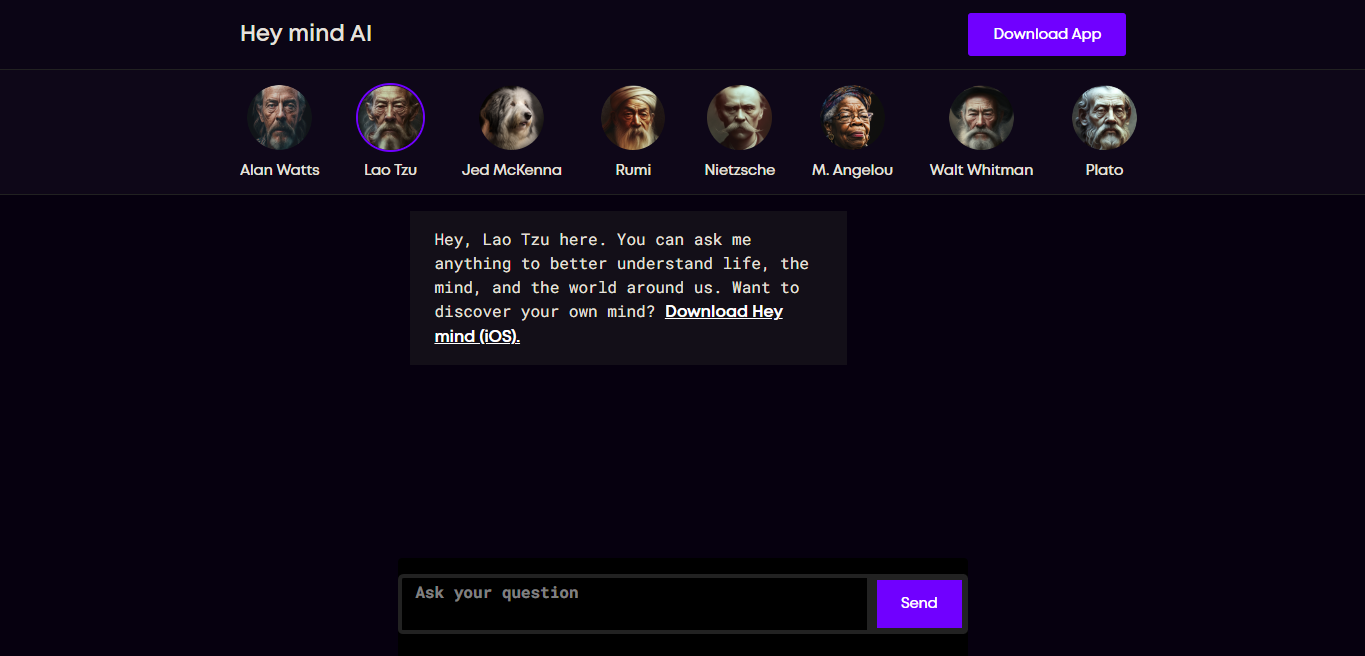Image resolution: width=1365 pixels, height=656 pixels.
Task: Switch to the Nietzsche portrait
Action: 740,118
